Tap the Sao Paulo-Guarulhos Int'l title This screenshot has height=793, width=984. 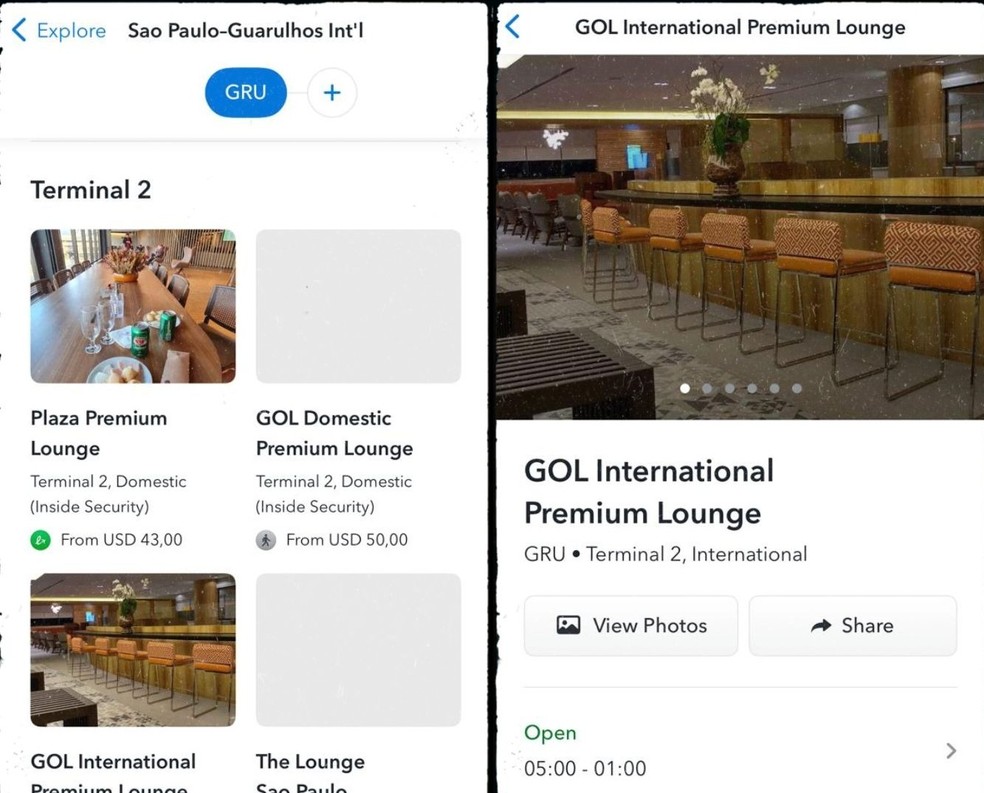pos(245,30)
